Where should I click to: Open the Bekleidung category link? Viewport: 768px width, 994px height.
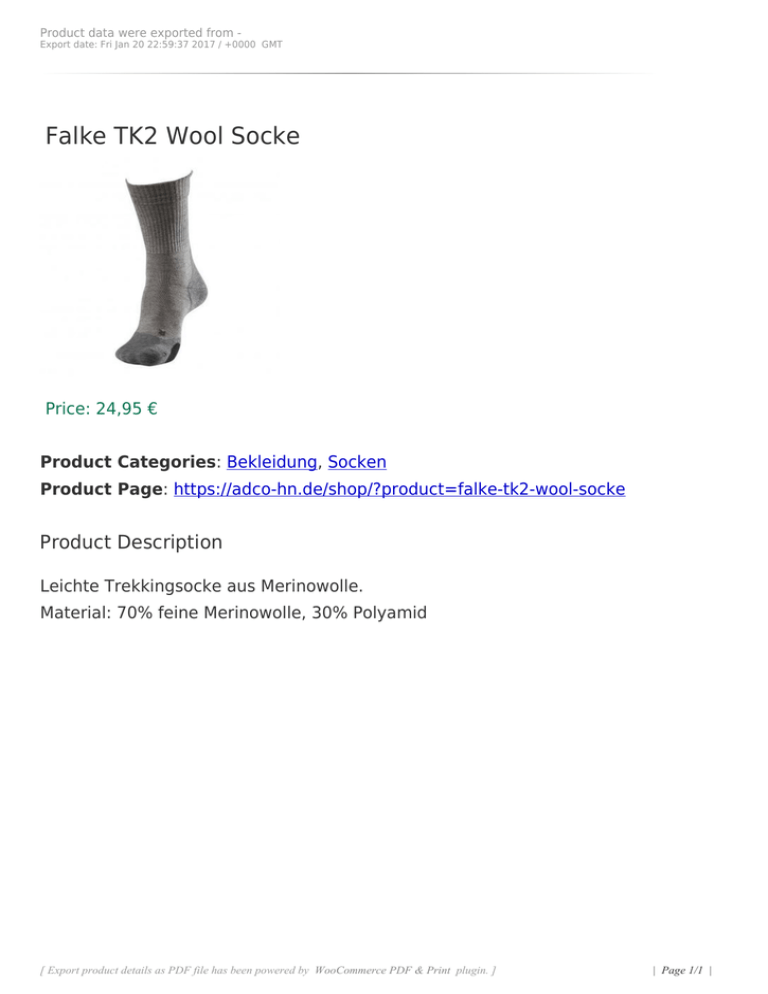271,462
